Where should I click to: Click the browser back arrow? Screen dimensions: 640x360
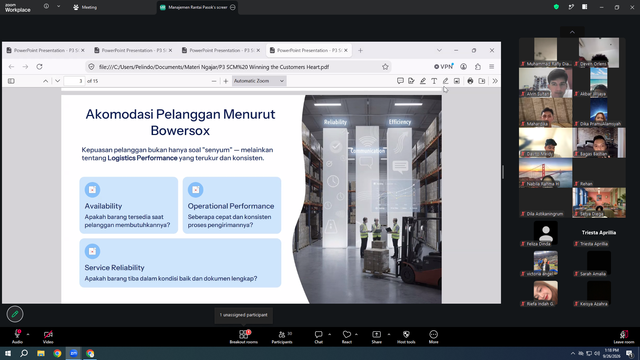pos(11,67)
